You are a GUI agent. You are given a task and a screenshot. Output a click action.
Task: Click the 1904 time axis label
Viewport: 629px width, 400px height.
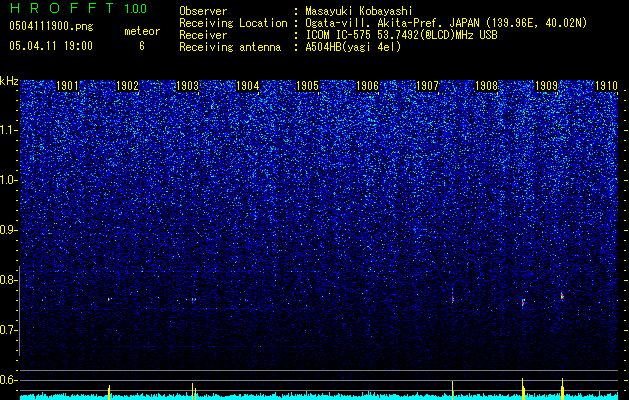click(248, 86)
